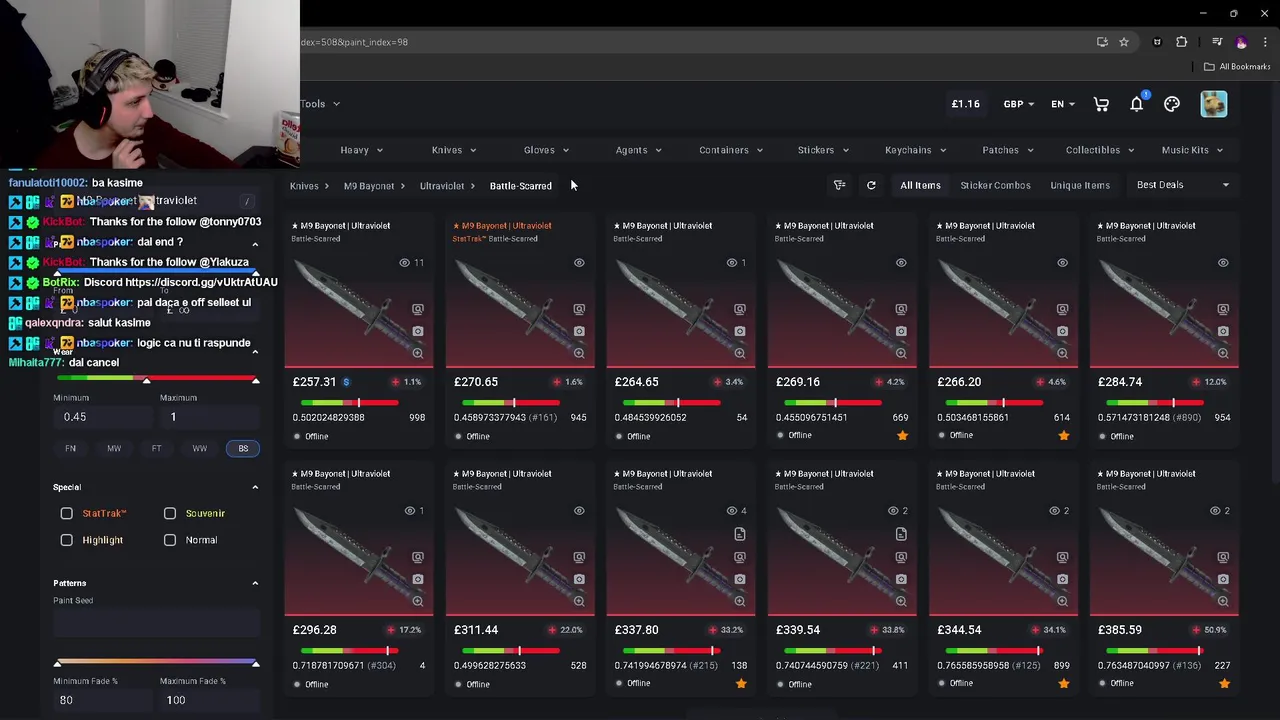Expand the Music Kits category menu
Screen dimensions: 1280x720
[x=1192, y=150]
